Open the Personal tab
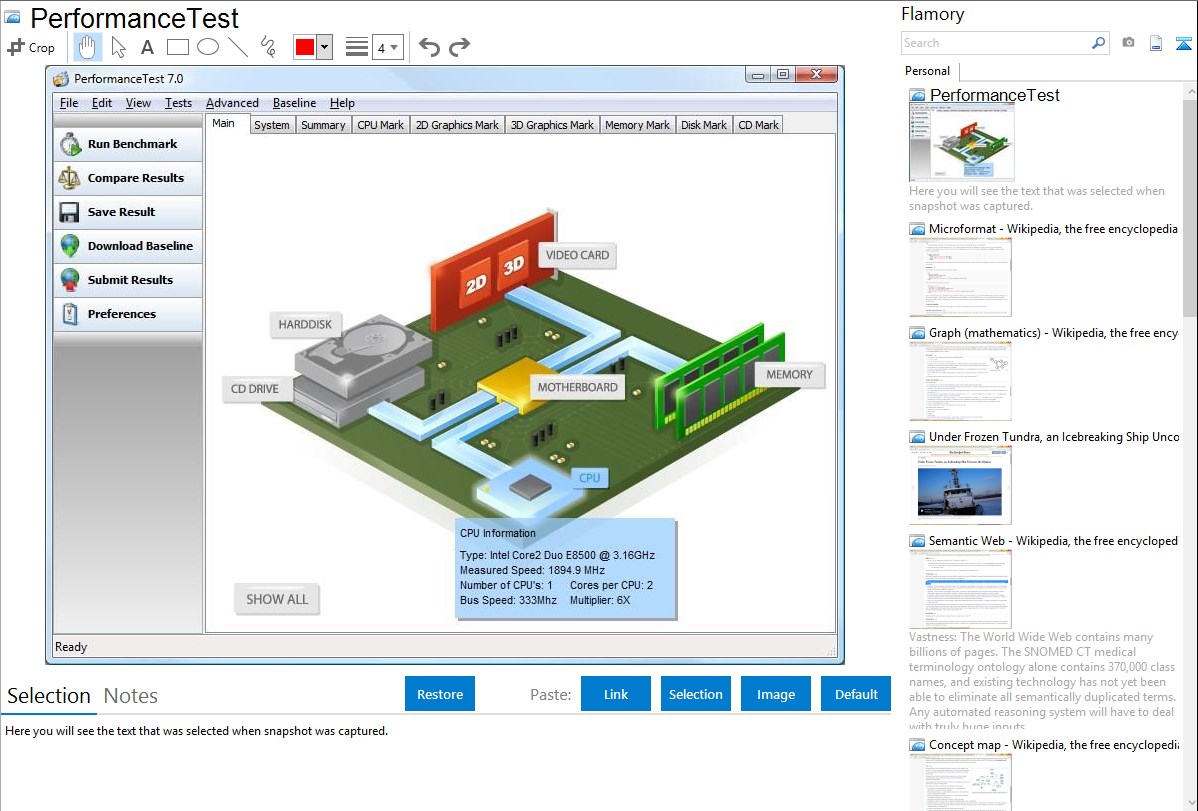Viewport: 1198px width, 811px height. tap(927, 71)
